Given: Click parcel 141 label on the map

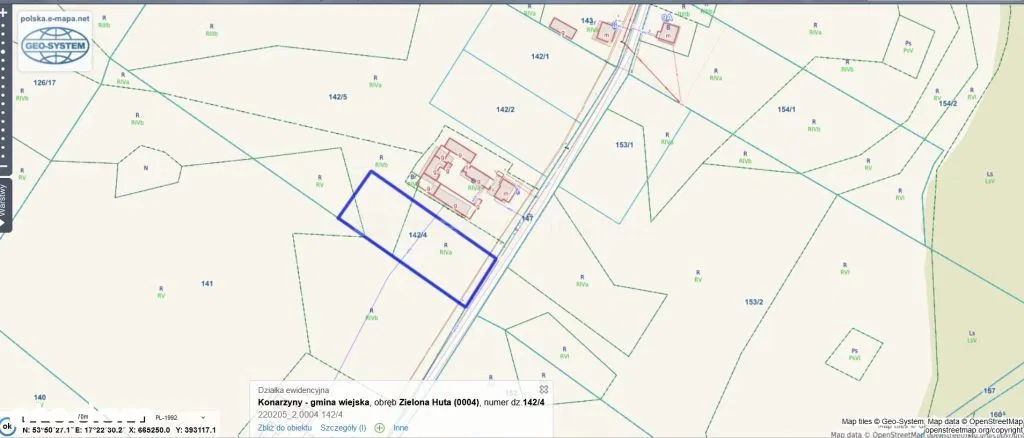Looking at the screenshot, I should [207, 284].
